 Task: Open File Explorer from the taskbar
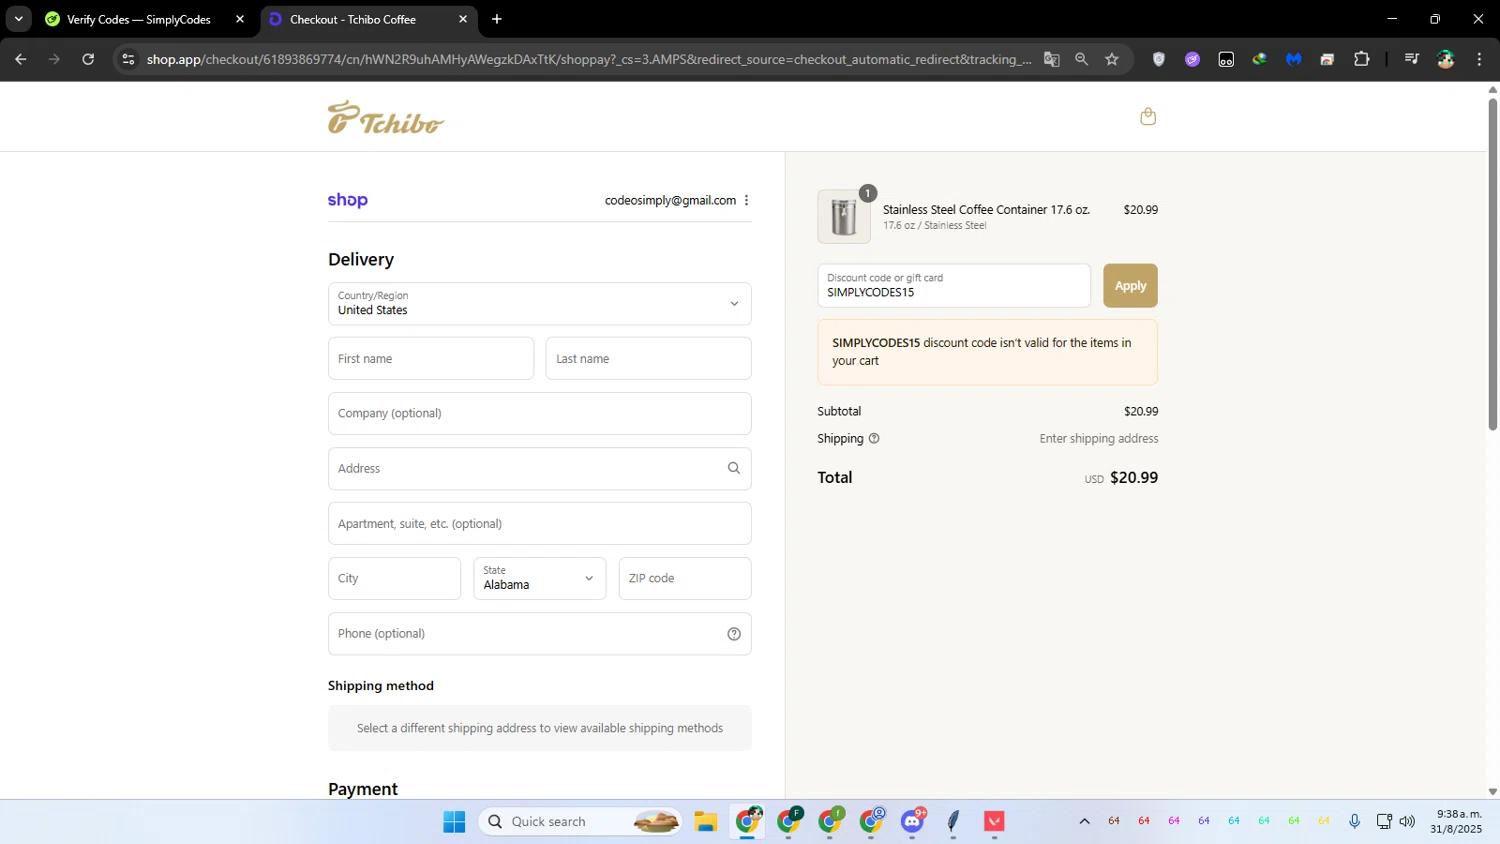[x=706, y=822]
